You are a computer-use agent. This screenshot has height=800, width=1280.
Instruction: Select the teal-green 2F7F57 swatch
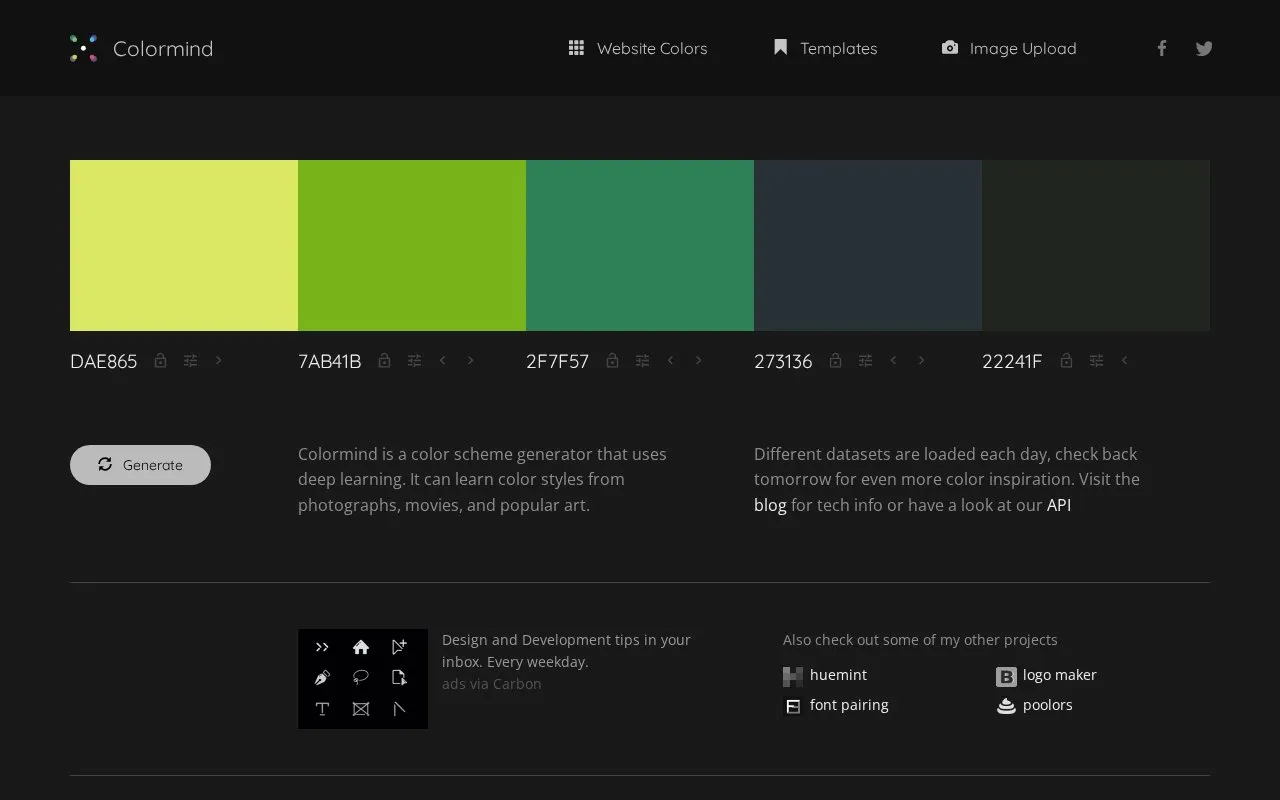point(640,245)
